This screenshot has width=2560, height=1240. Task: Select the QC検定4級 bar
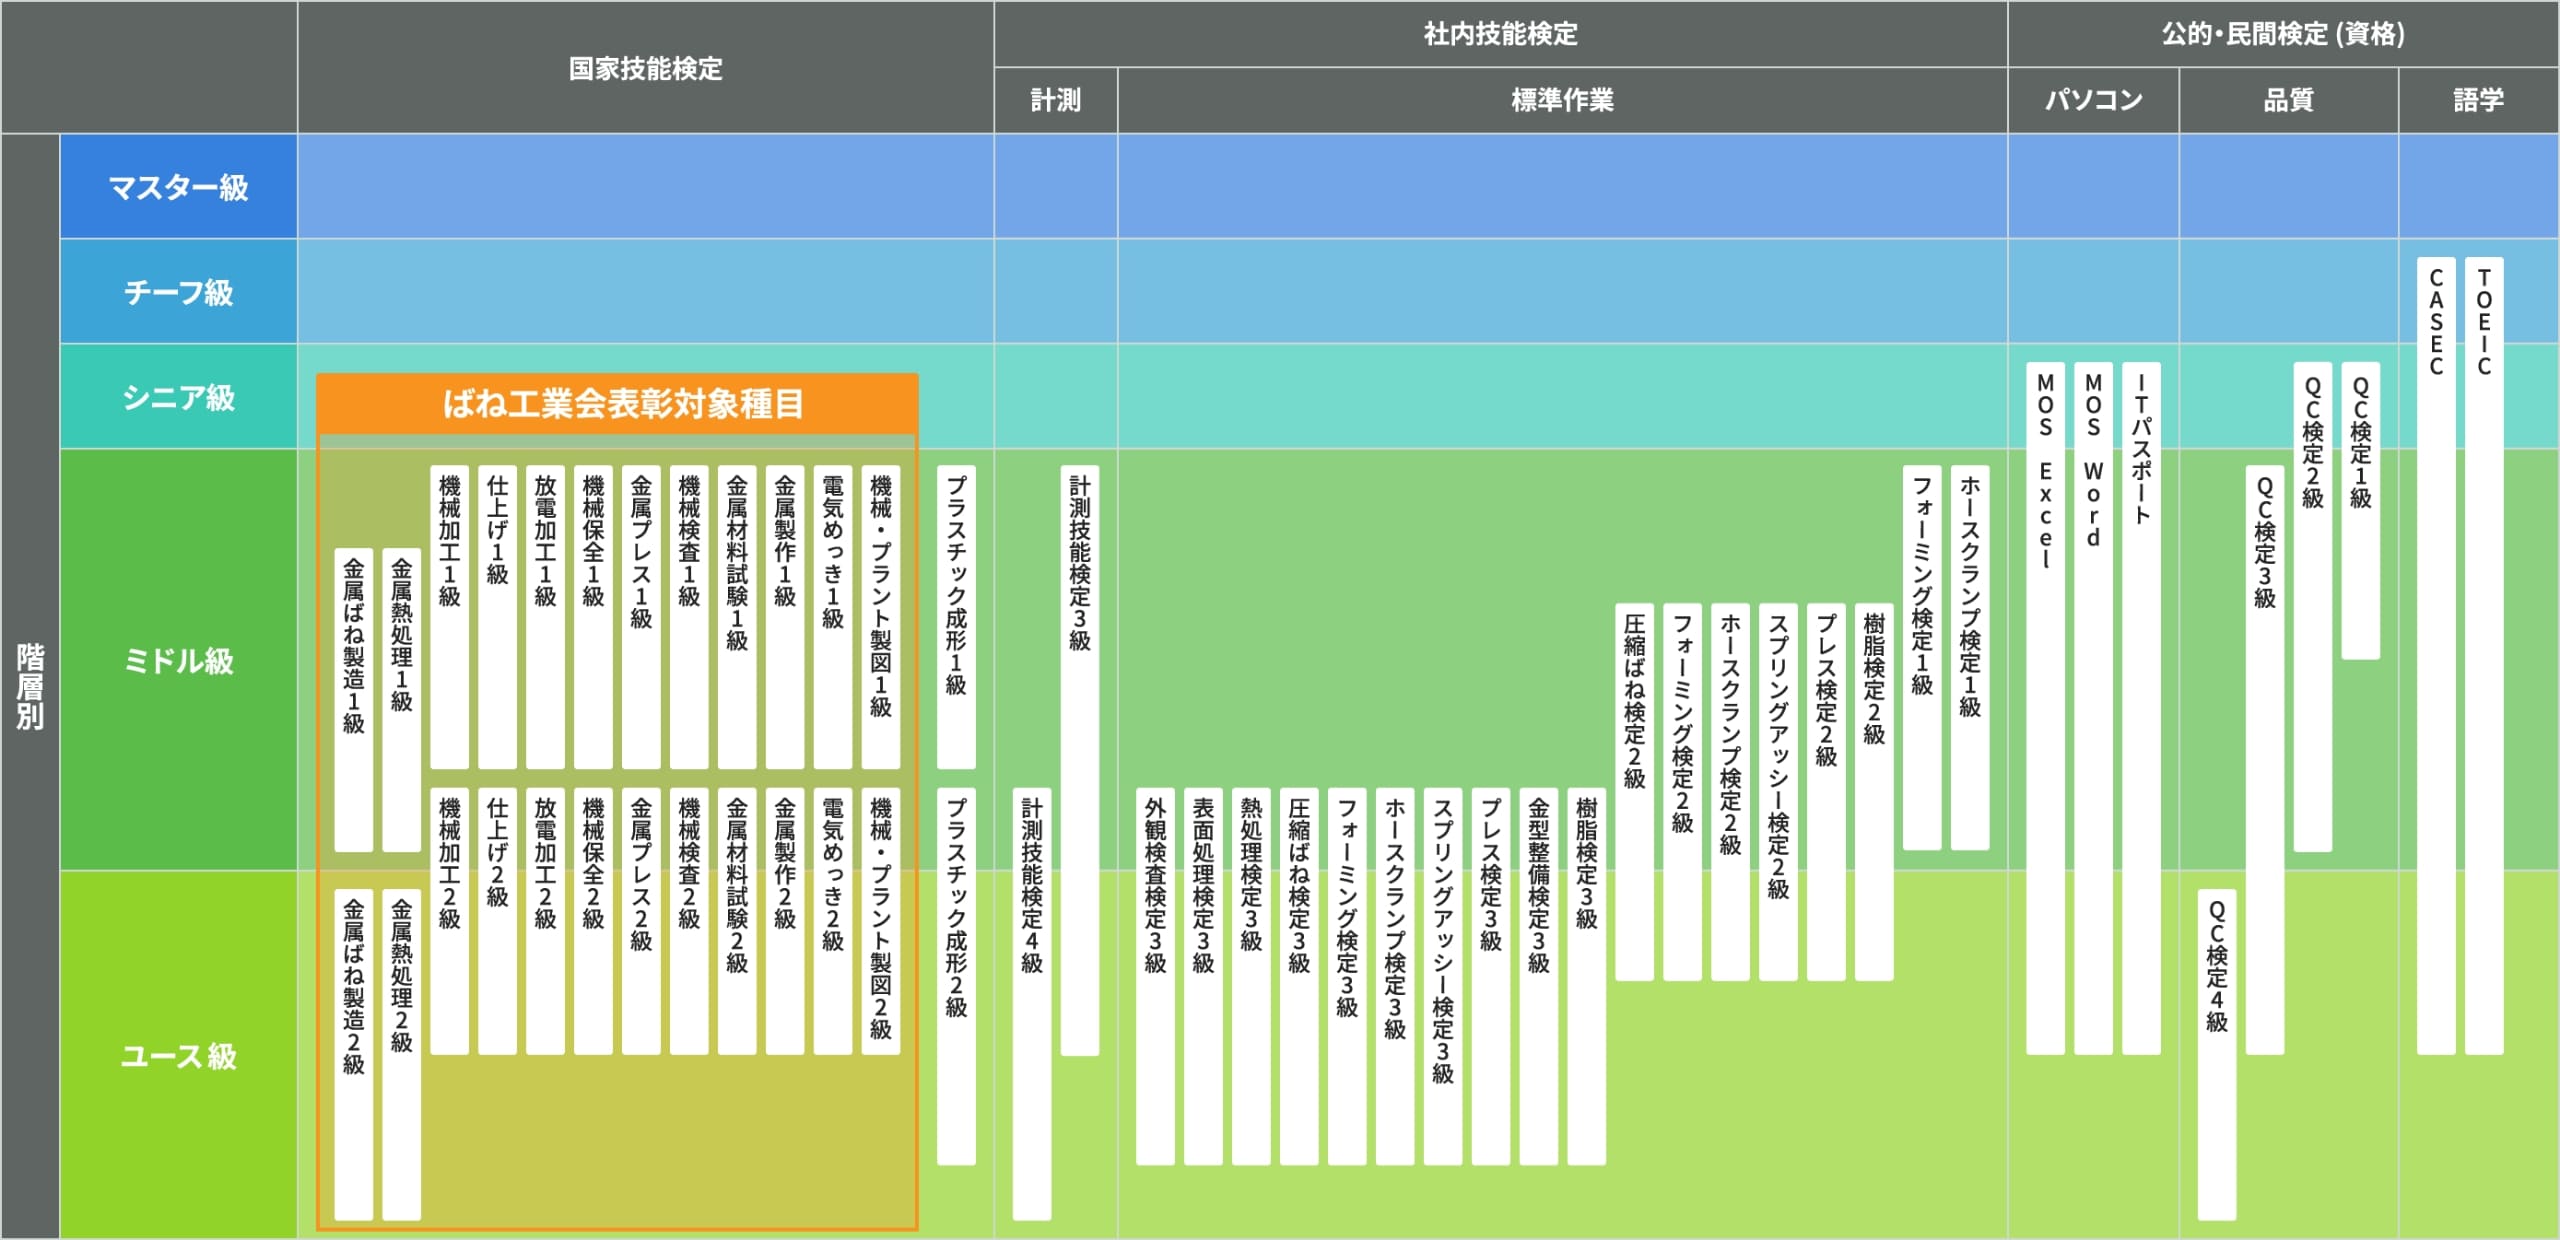point(2216,1054)
